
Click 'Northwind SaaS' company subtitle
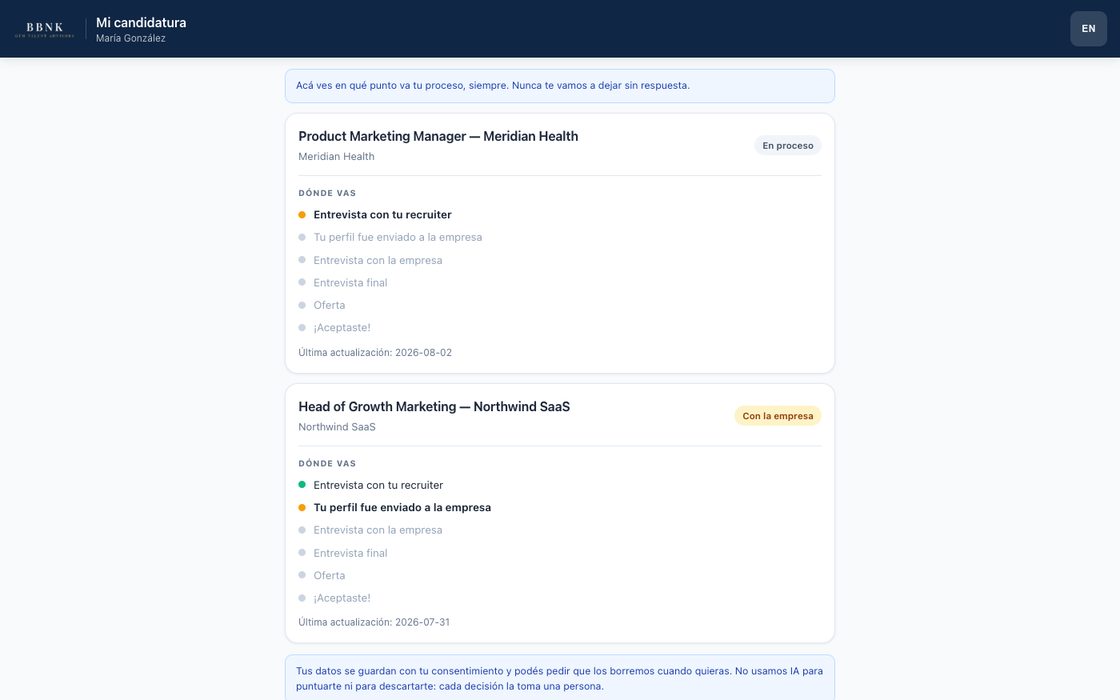pos(336,427)
